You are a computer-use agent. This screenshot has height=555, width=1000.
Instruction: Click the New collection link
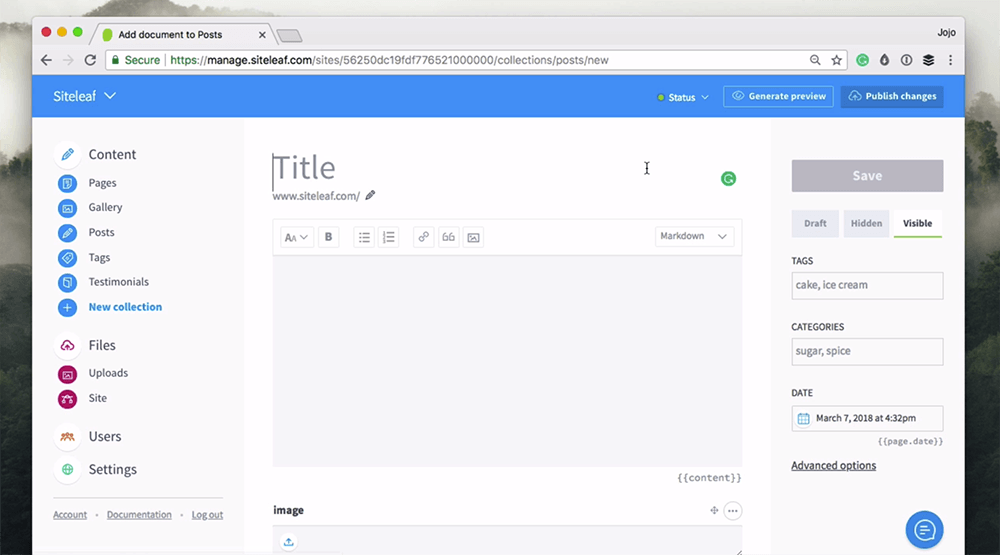point(125,307)
